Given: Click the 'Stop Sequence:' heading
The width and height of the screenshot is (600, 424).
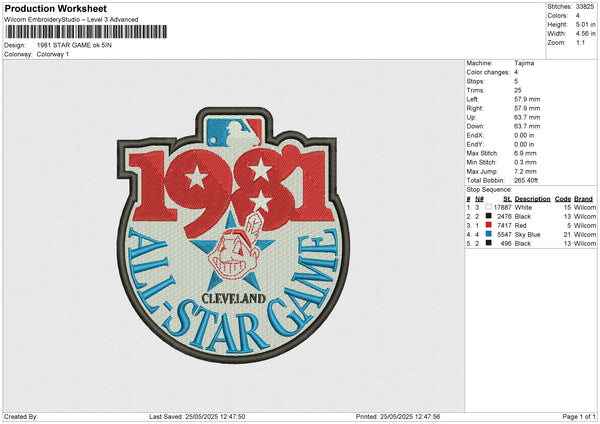Looking at the screenshot, I should (x=489, y=189).
